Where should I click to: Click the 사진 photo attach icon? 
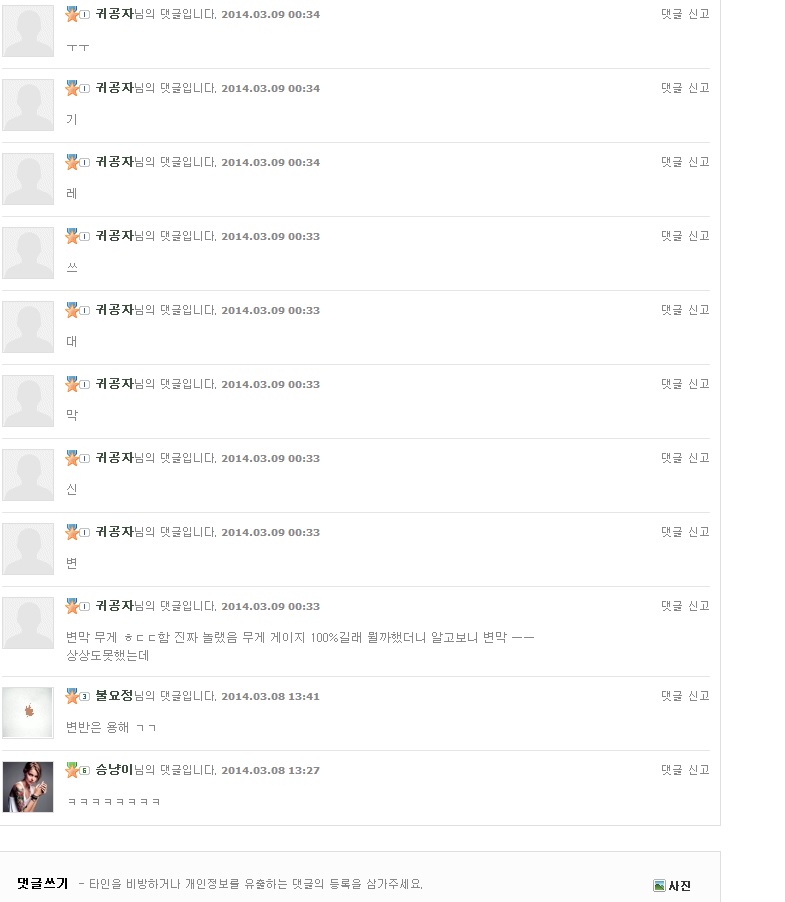(659, 885)
